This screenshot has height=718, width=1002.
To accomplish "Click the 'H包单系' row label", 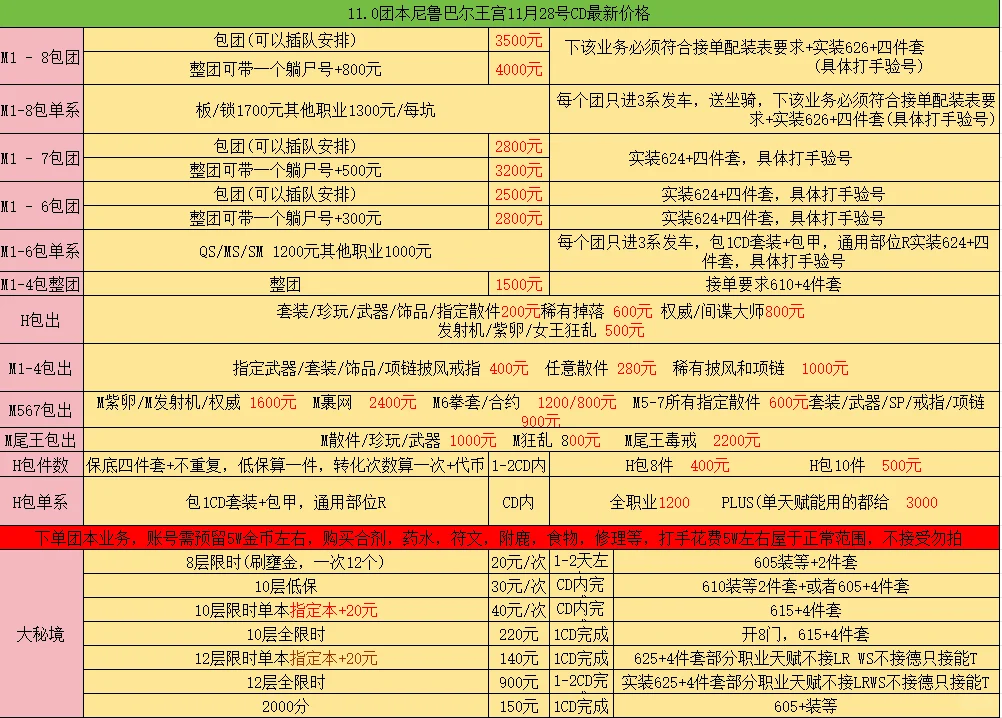I will [x=42, y=502].
